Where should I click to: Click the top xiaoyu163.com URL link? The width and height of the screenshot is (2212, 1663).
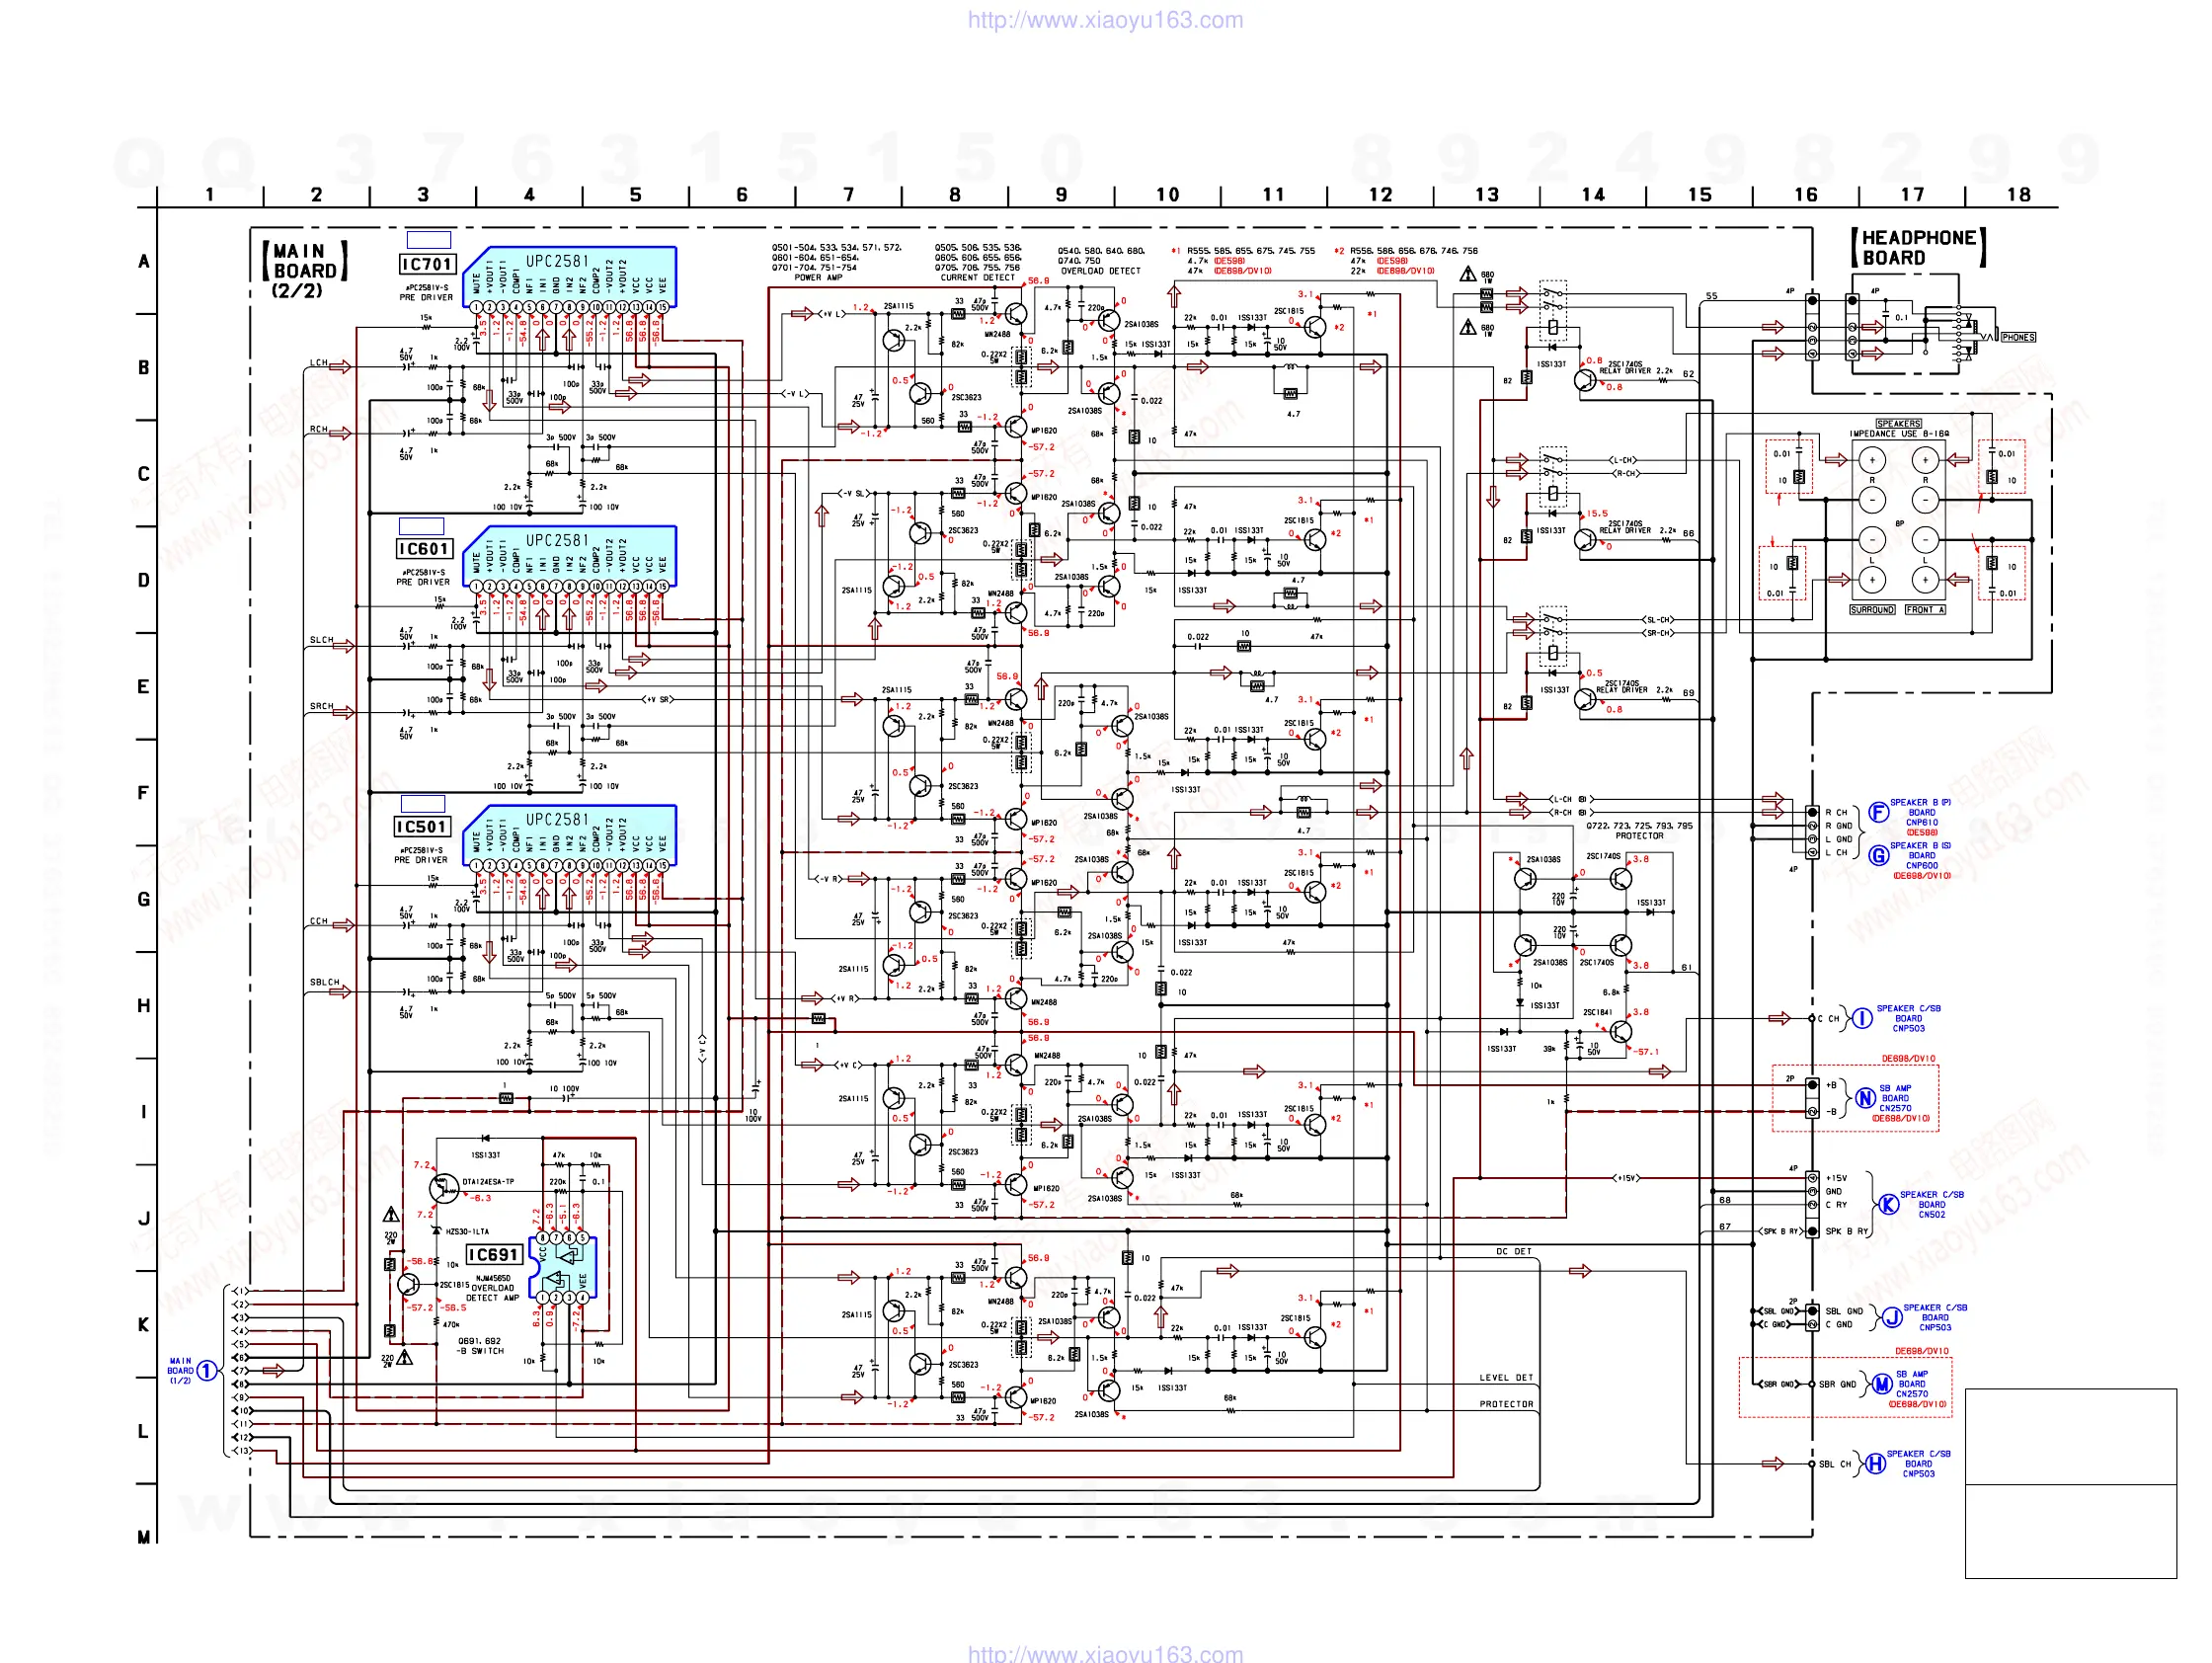pyautogui.click(x=1105, y=20)
